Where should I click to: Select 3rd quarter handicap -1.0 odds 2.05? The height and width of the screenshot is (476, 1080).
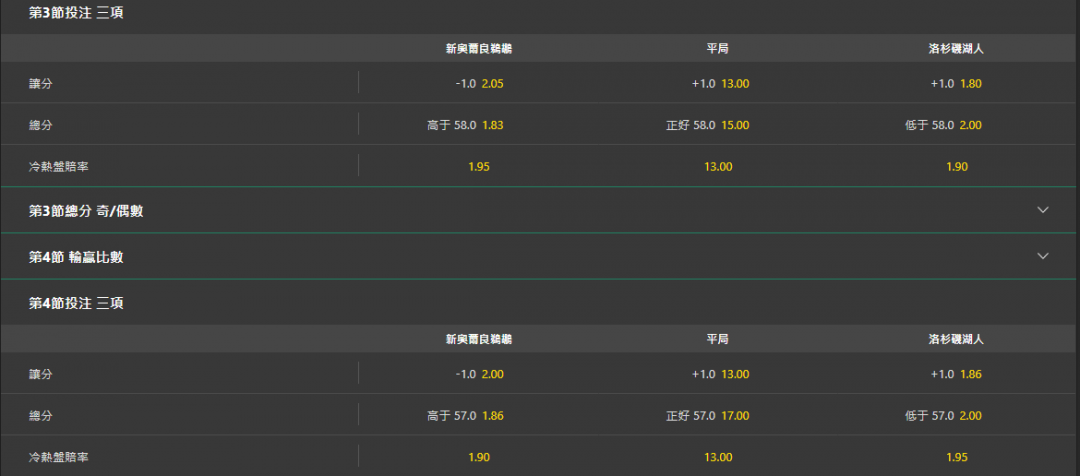[x=479, y=84]
